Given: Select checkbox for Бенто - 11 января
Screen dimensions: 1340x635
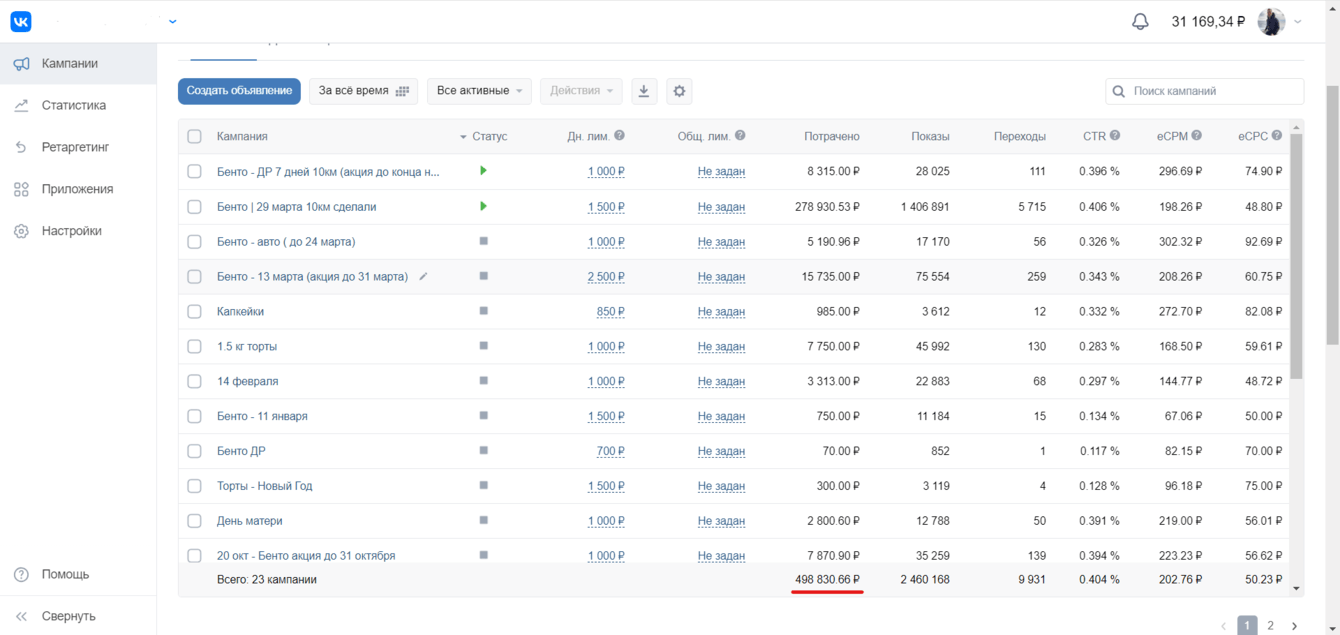Looking at the screenshot, I should click(x=194, y=416).
